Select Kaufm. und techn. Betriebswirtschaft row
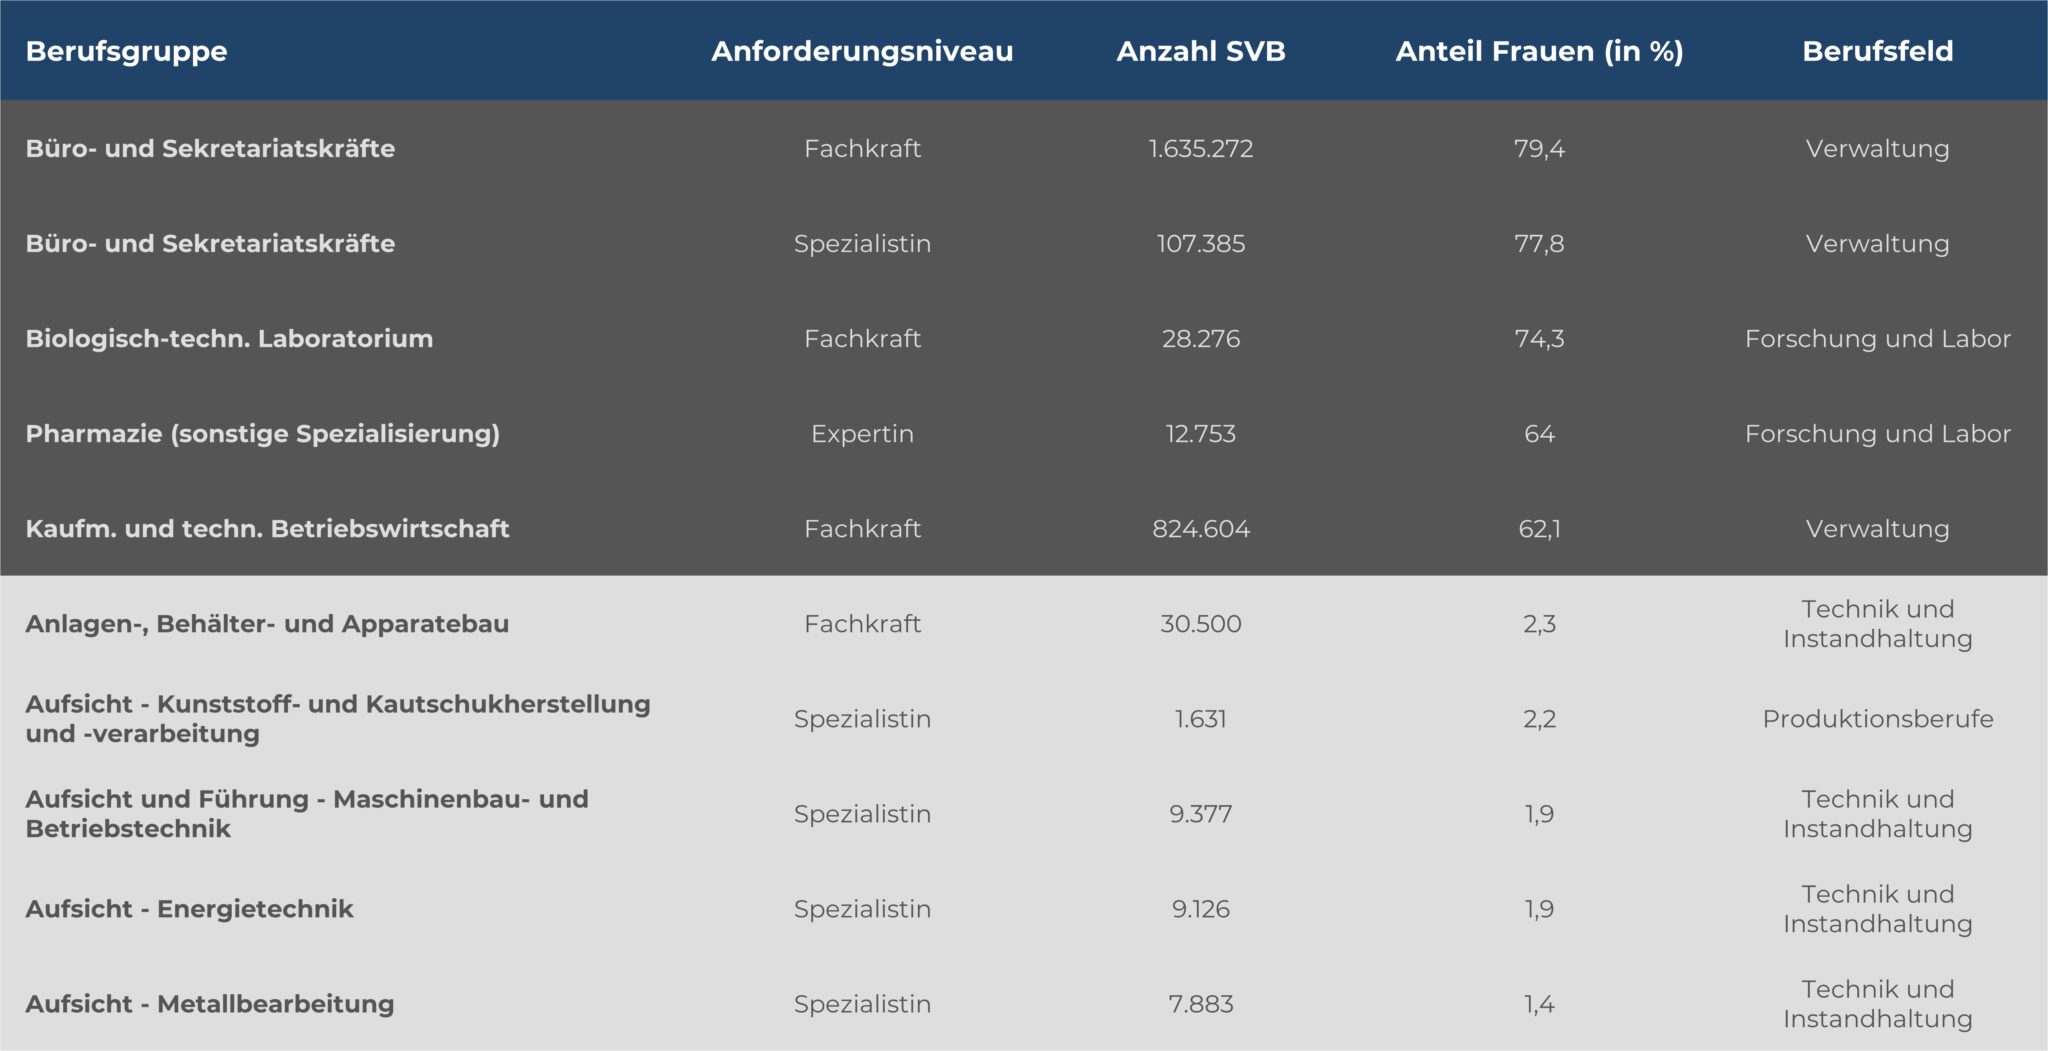This screenshot has height=1051, width=2048. click(267, 529)
